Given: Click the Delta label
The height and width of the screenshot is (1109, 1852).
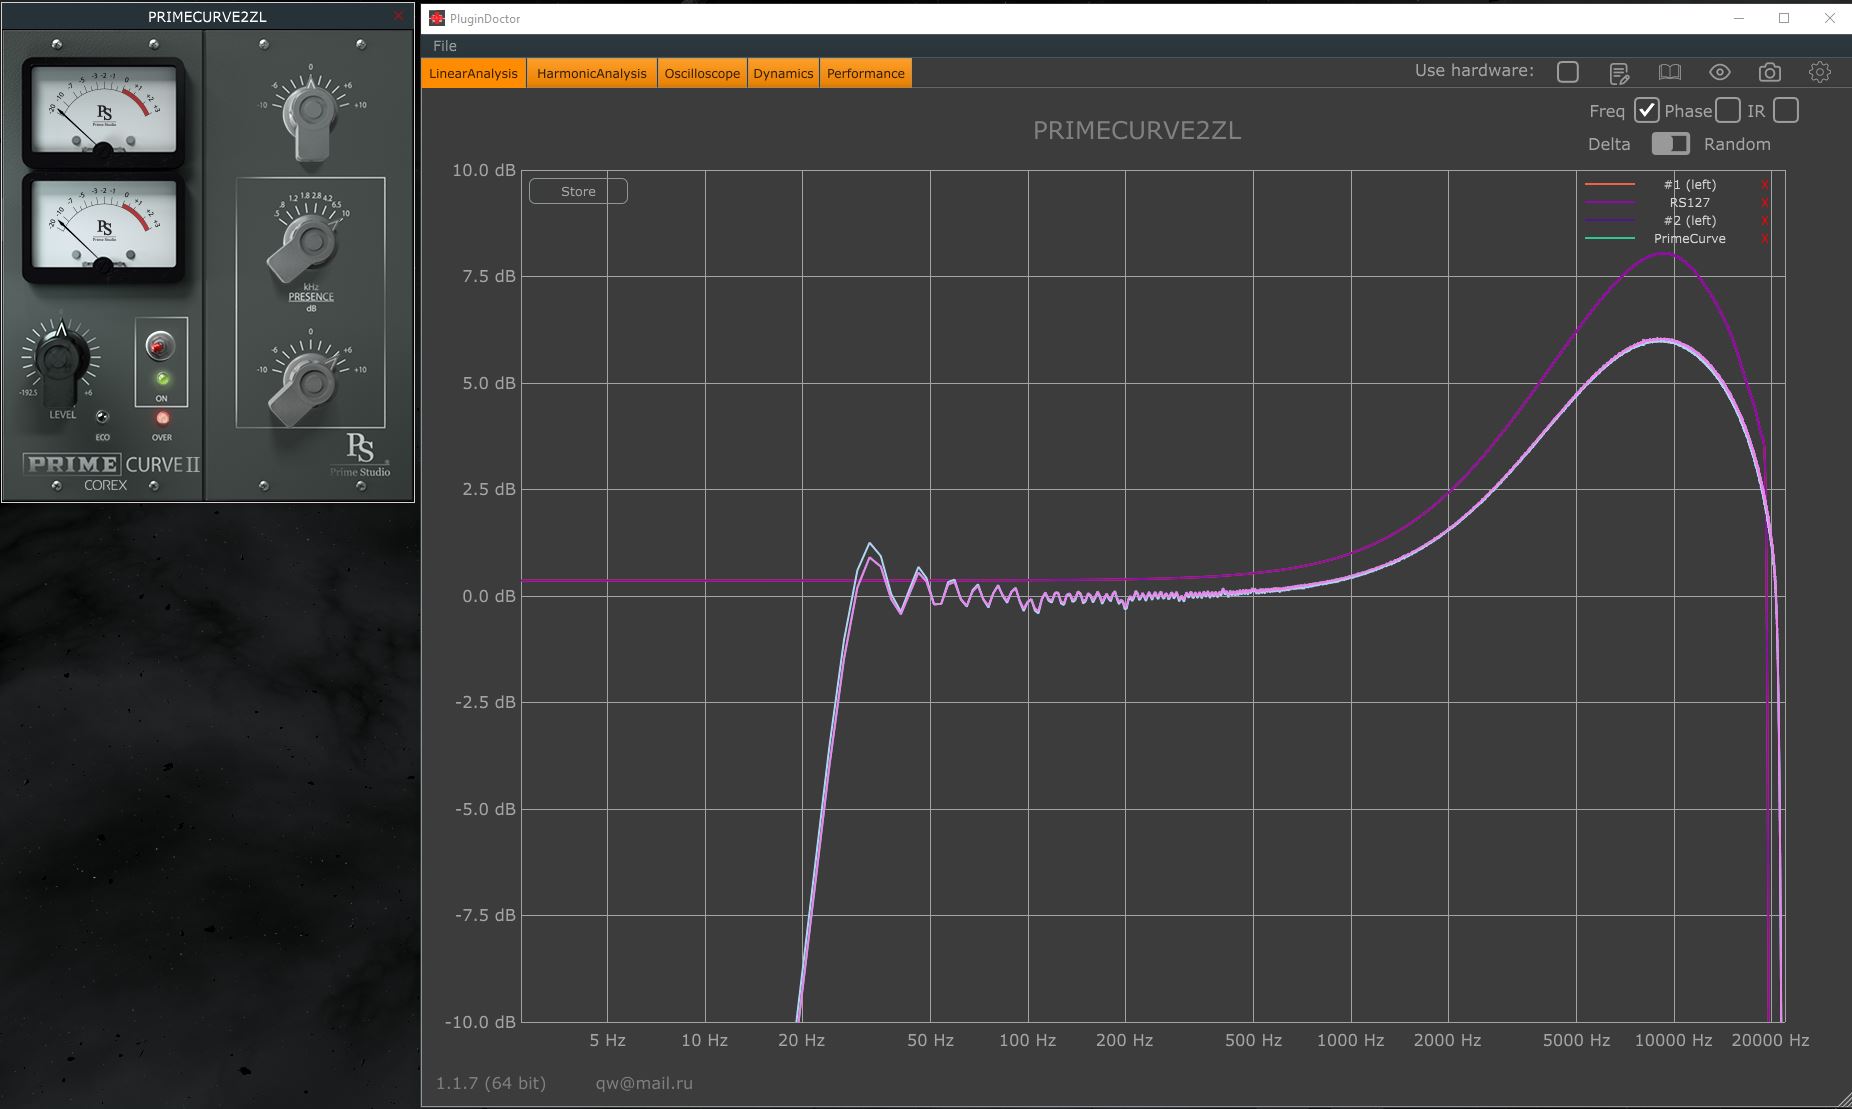Looking at the screenshot, I should coord(1609,144).
